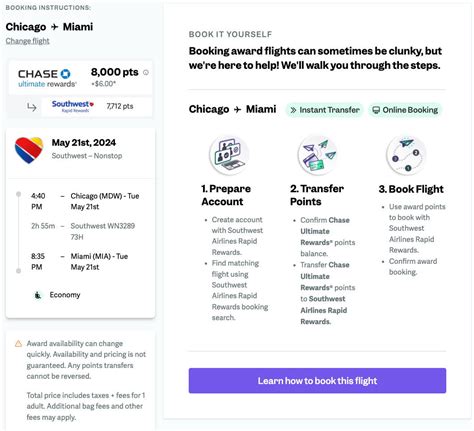Click the Change flight link

click(27, 41)
